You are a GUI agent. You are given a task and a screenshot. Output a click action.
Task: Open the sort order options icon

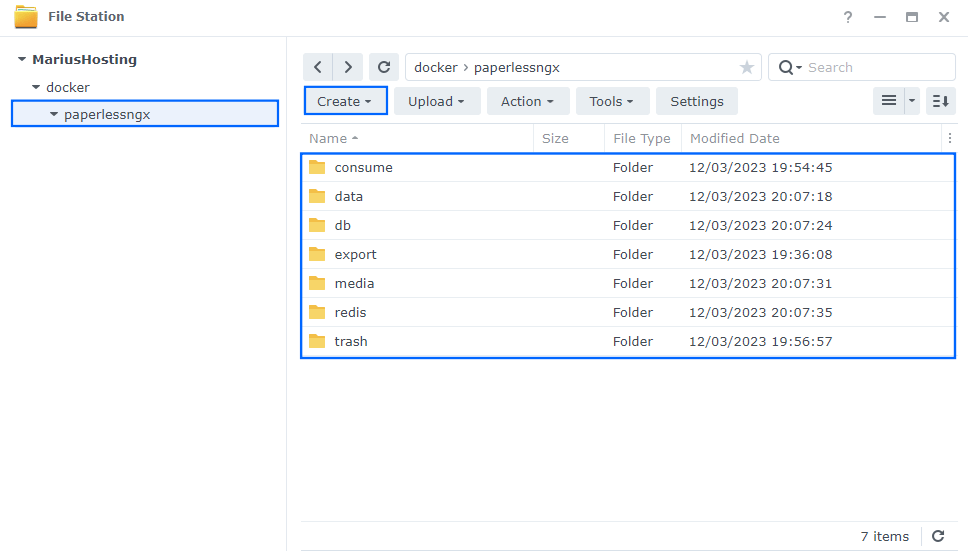coord(941,101)
